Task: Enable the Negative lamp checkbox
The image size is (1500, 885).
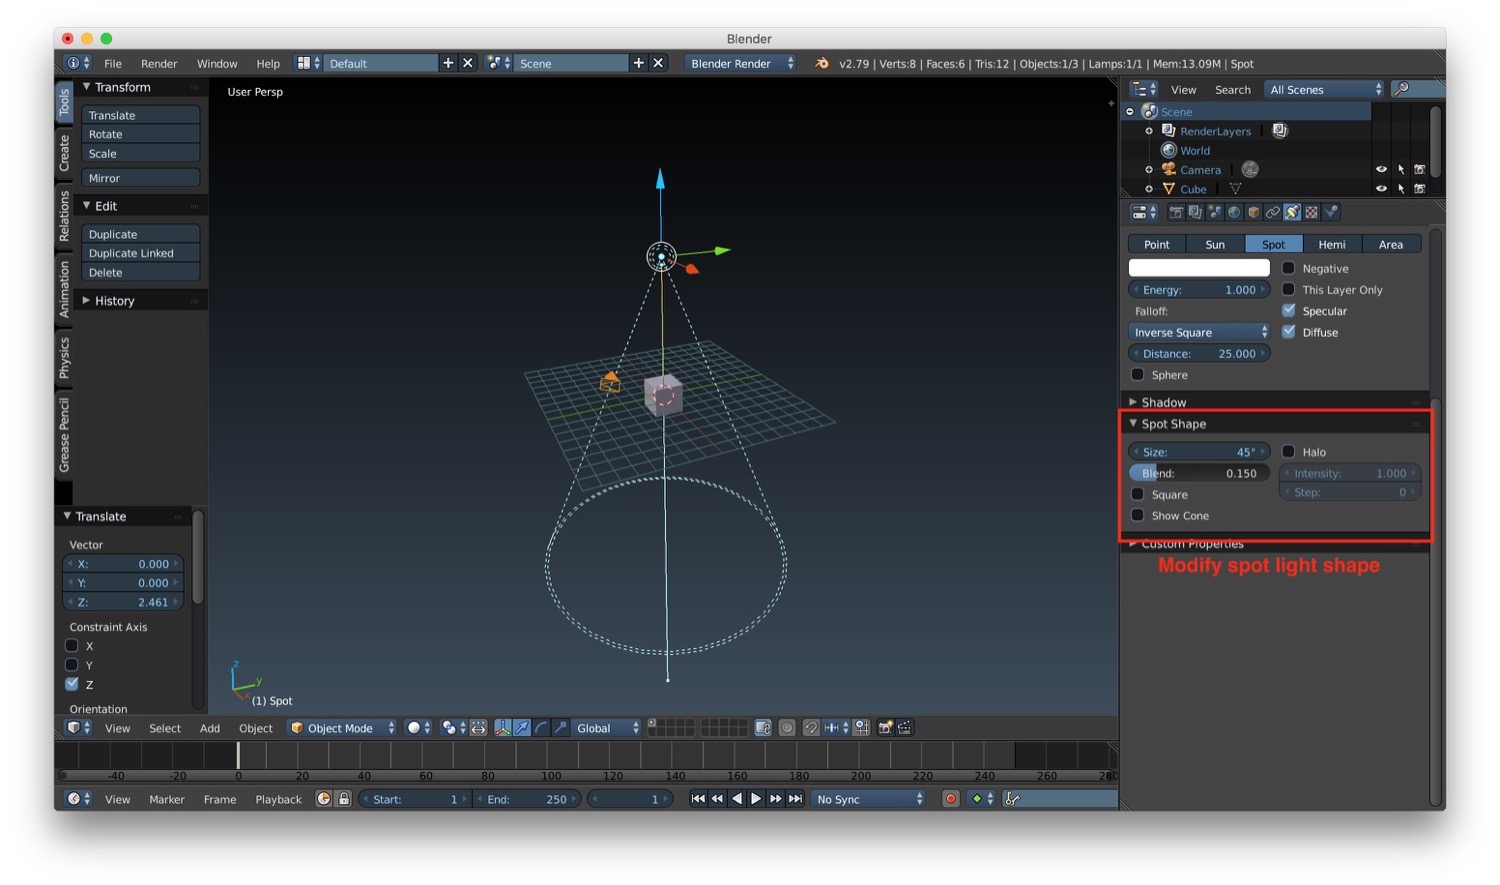Action: tap(1288, 268)
